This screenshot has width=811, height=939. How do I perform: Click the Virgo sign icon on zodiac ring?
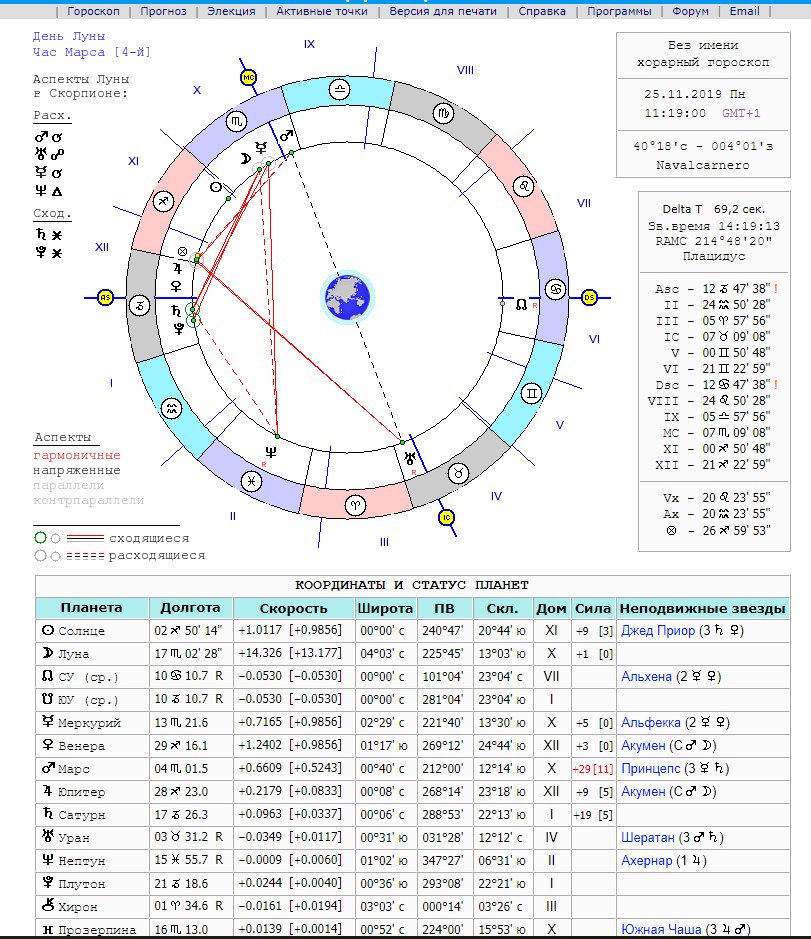click(443, 113)
